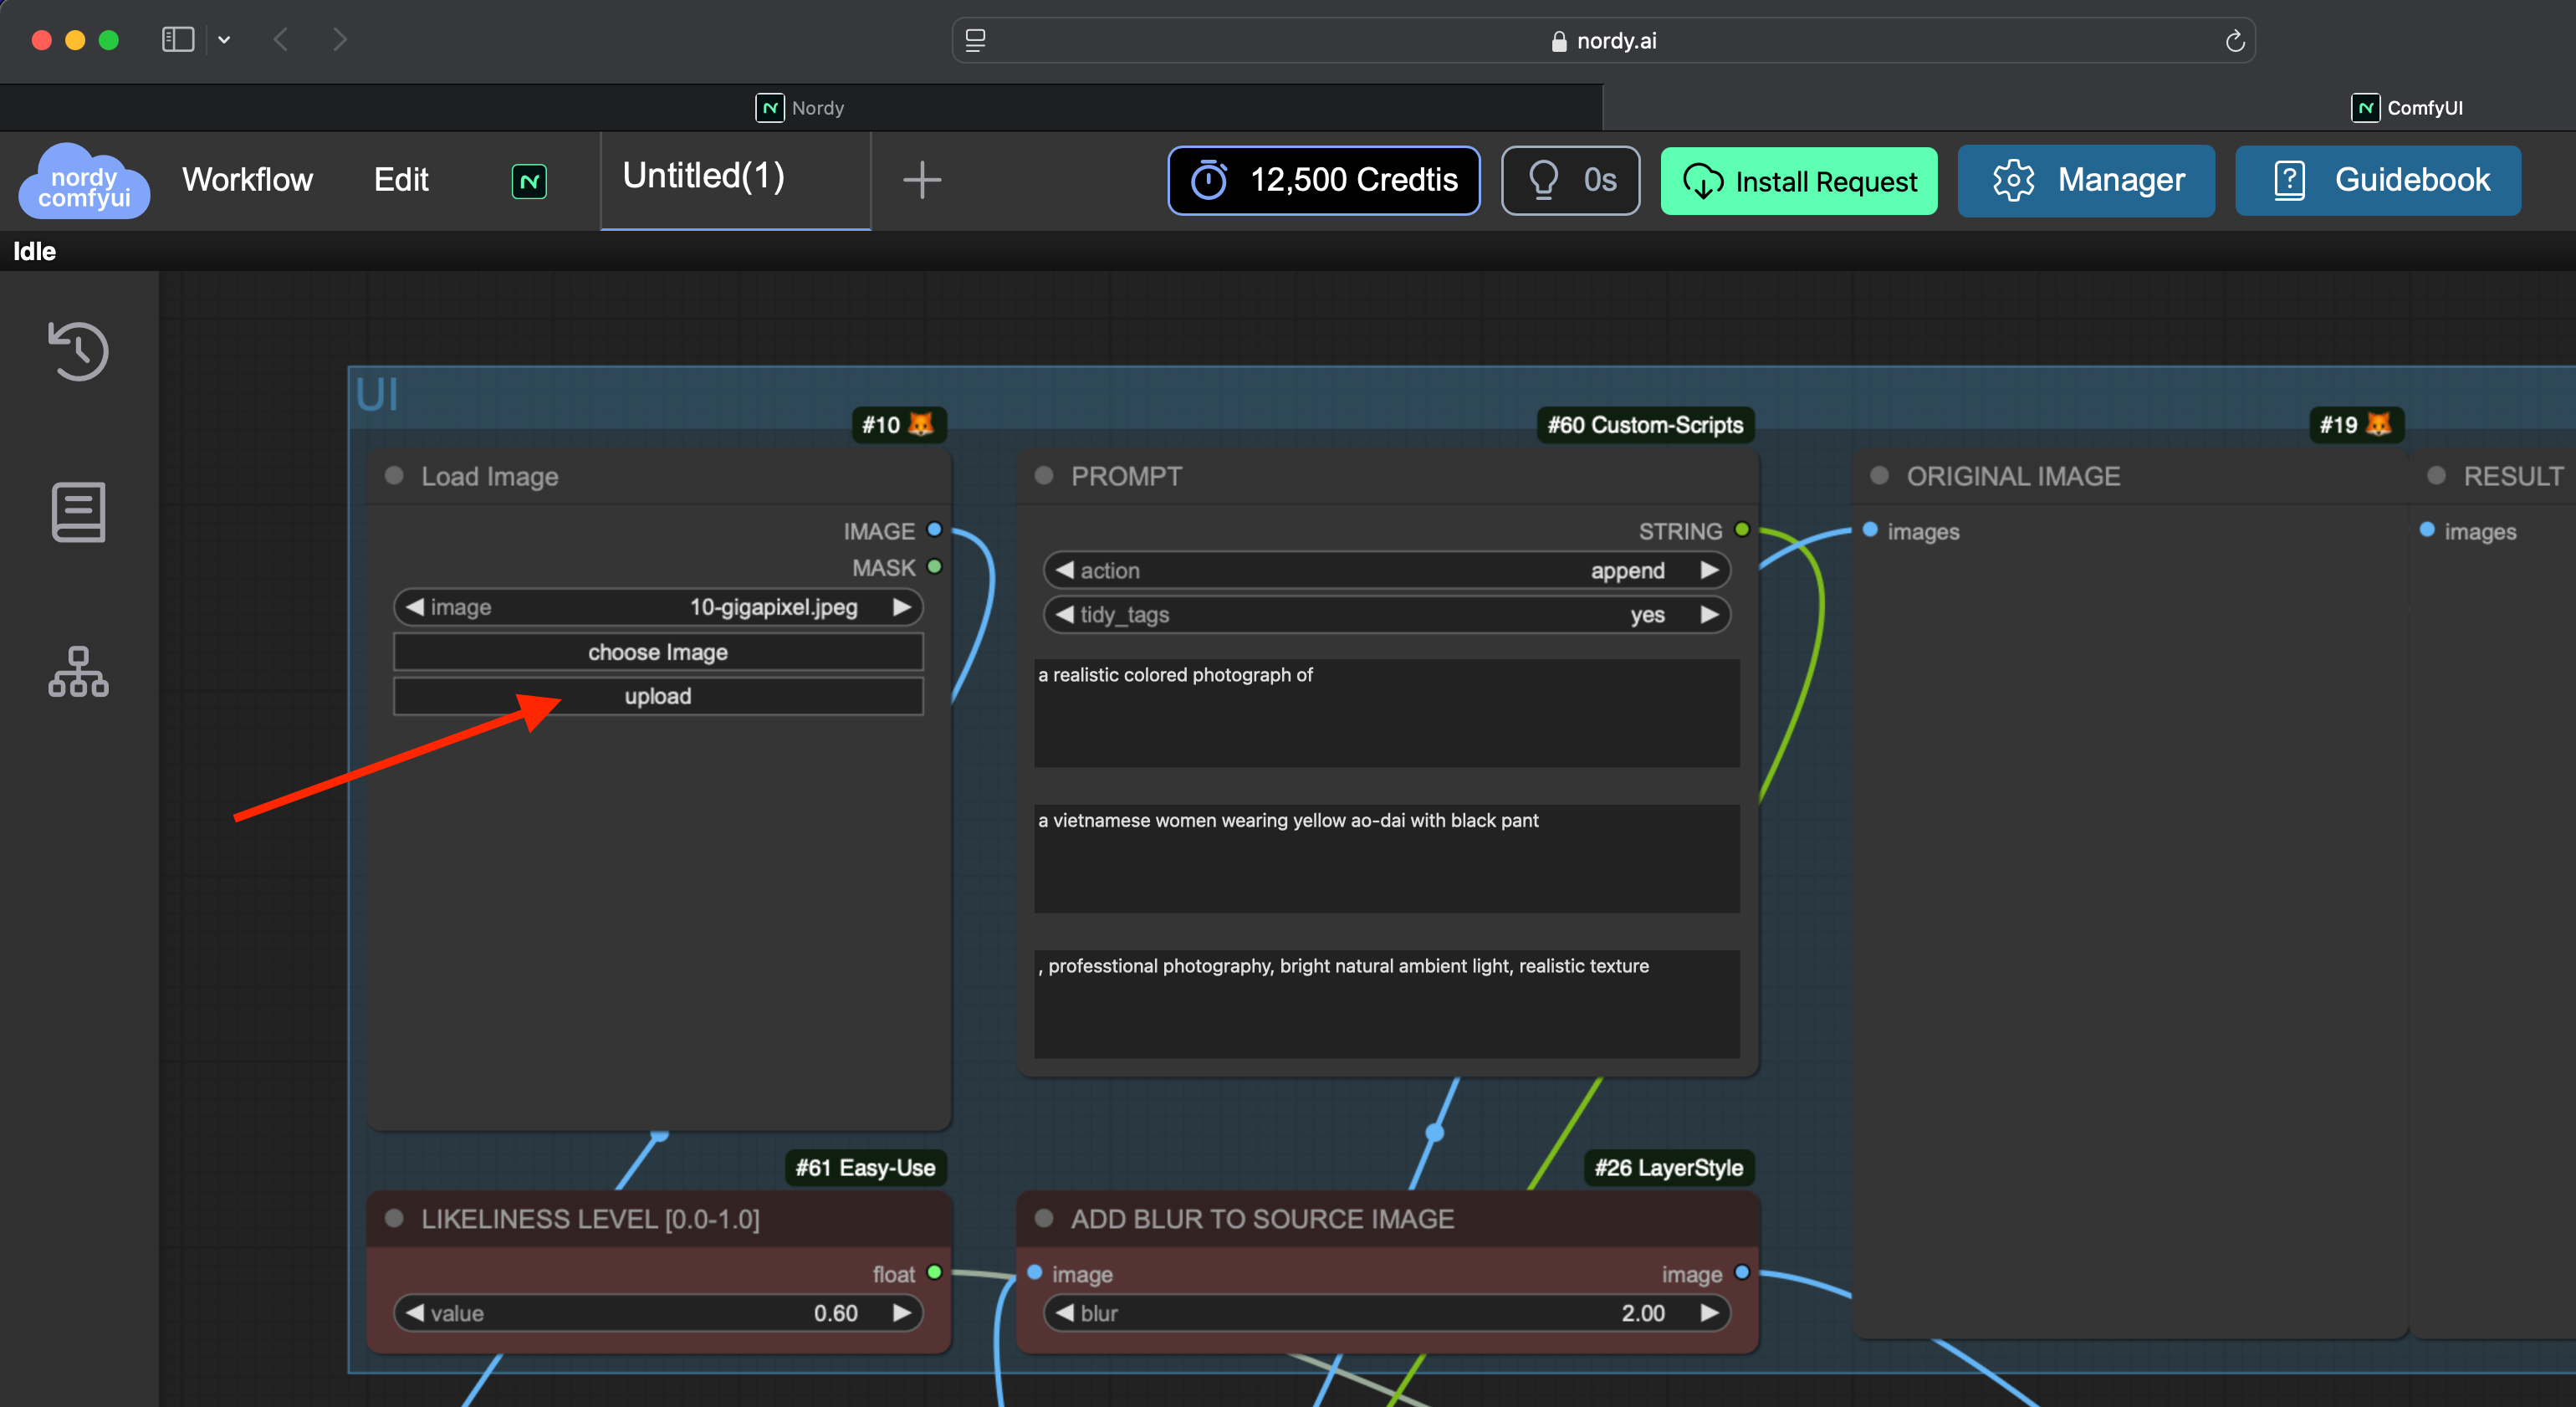
Task: Advance to next image in selector
Action: pos(902,607)
